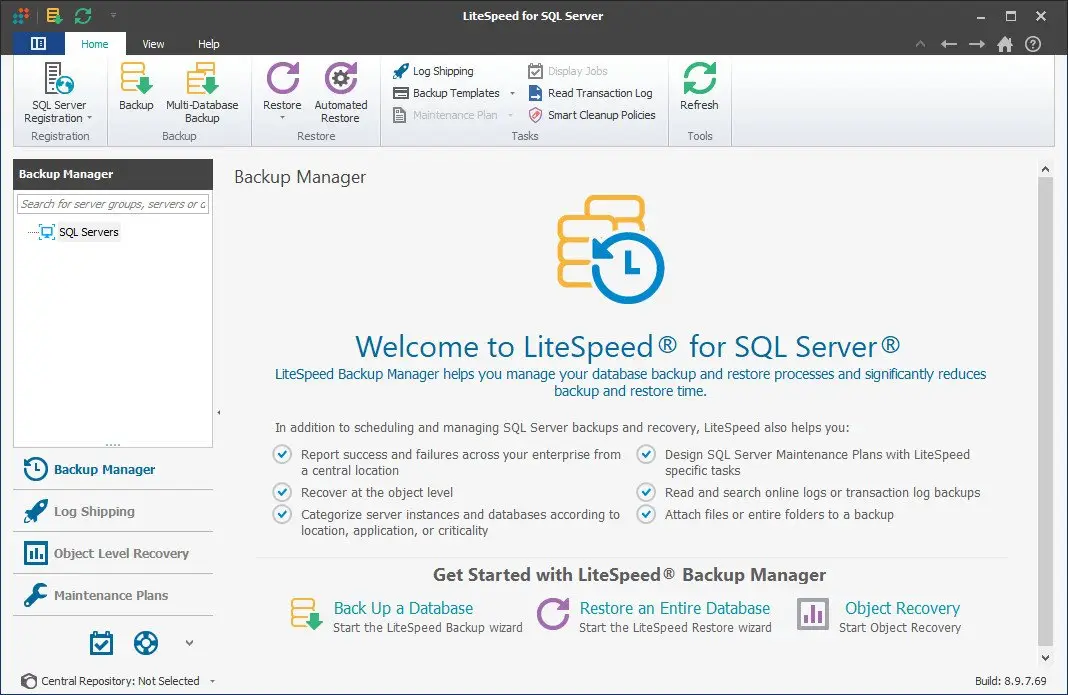Click the Back Up a Database icon
Image resolution: width=1068 pixels, height=695 pixels.
[x=306, y=614]
